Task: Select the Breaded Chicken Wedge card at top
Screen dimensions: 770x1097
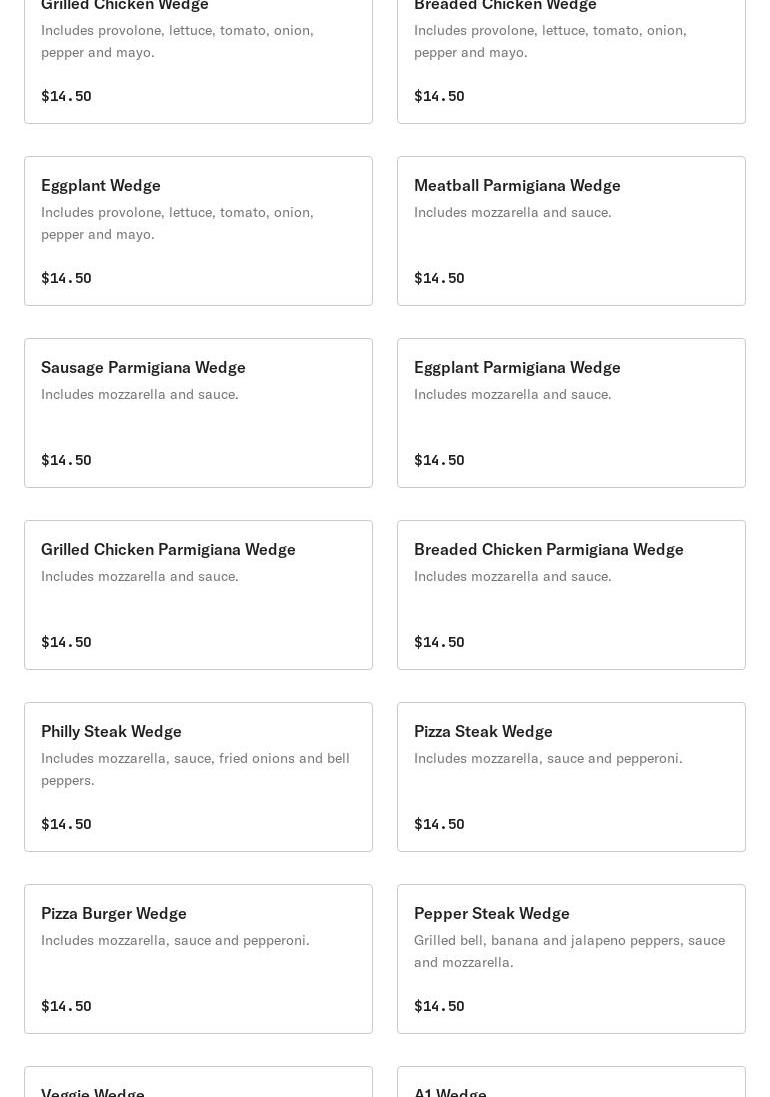Action: (x=571, y=60)
